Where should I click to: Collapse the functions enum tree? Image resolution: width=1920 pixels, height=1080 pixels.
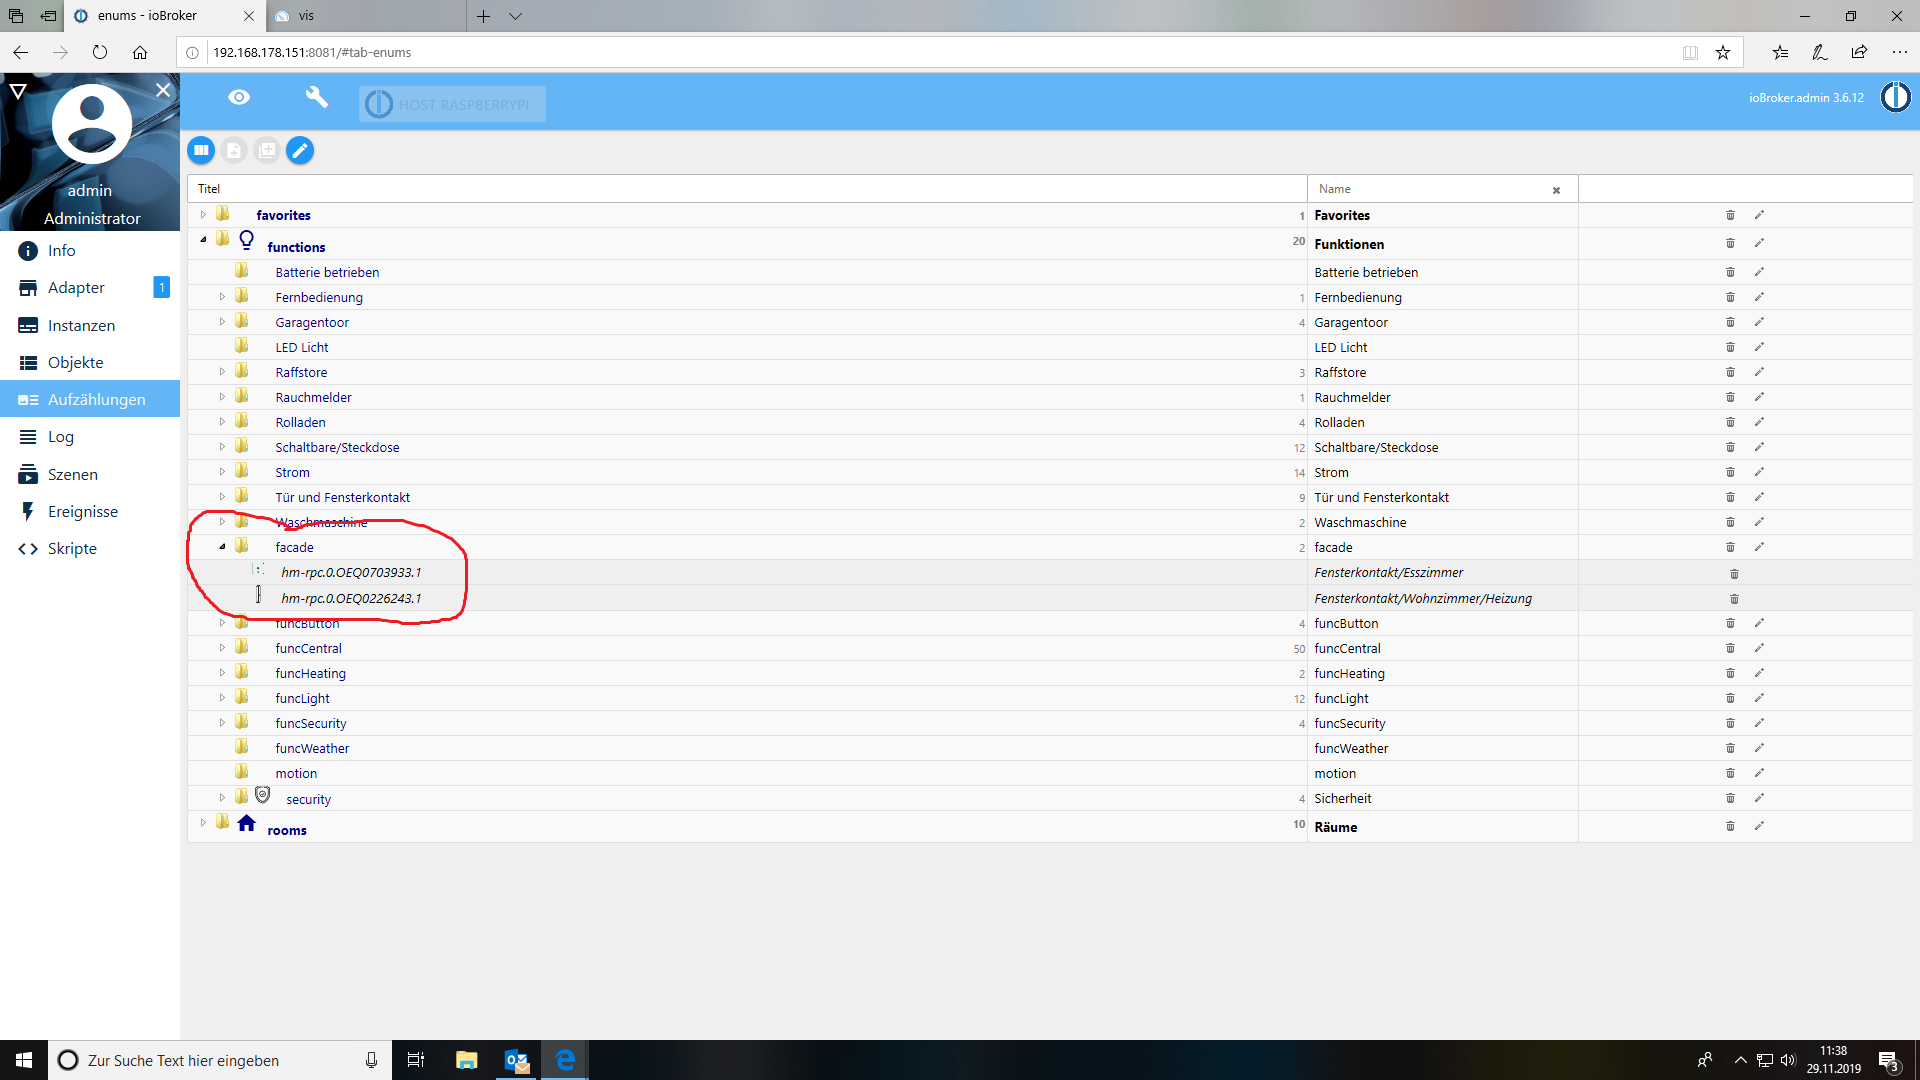pos(203,239)
